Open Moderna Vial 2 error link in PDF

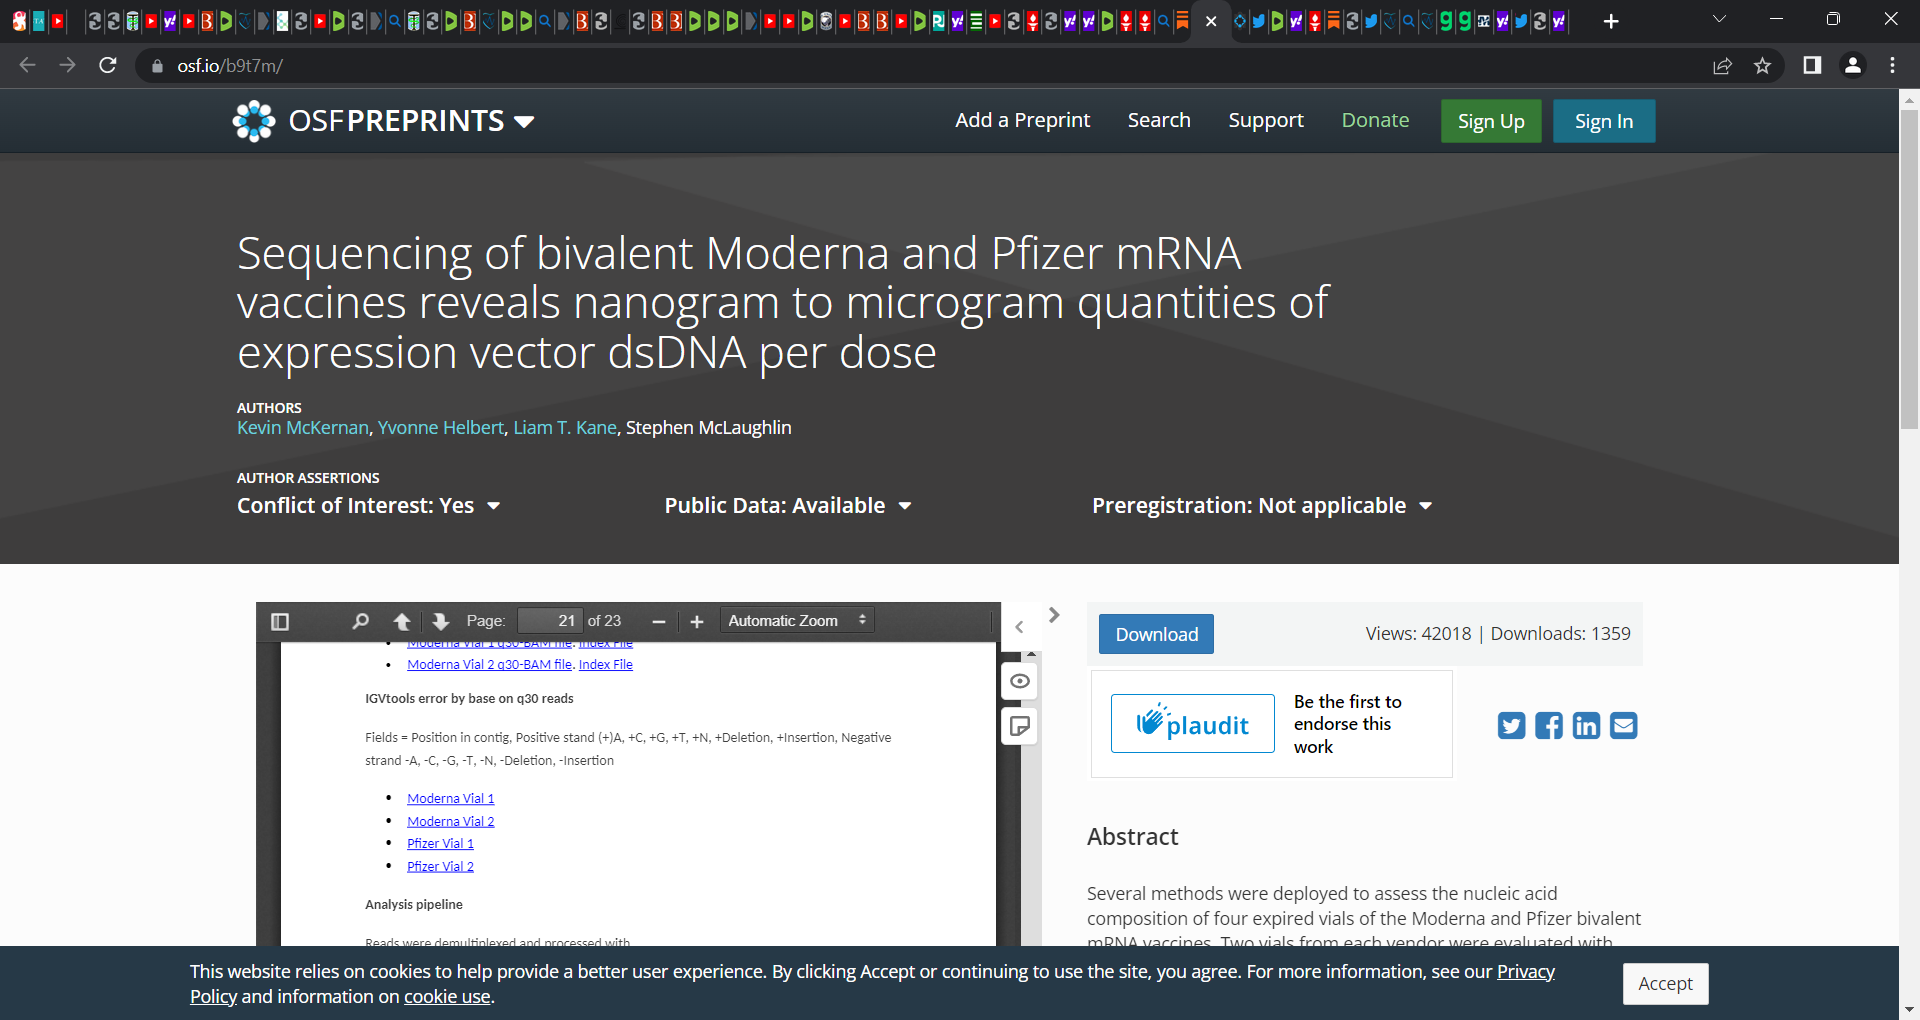(x=451, y=822)
